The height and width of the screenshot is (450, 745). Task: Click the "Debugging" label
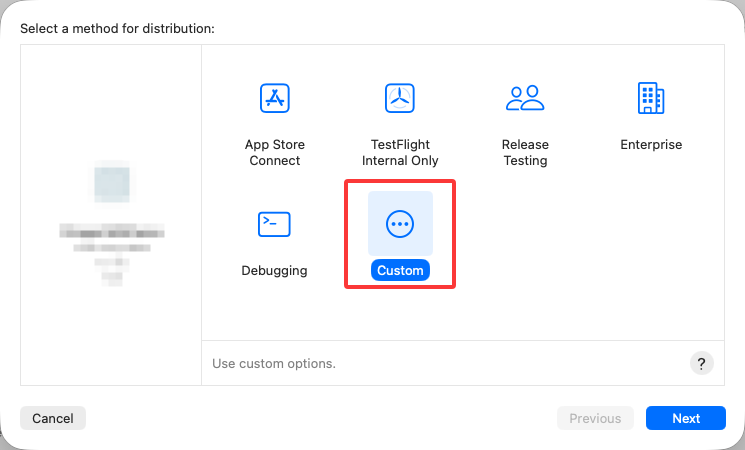274,270
